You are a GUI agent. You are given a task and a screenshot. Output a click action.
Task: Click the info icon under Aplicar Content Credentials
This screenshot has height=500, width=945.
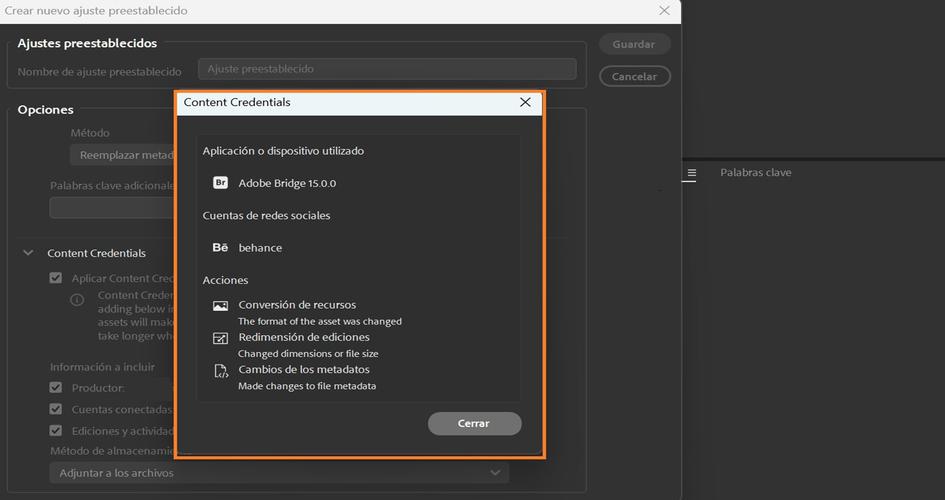coord(77,300)
